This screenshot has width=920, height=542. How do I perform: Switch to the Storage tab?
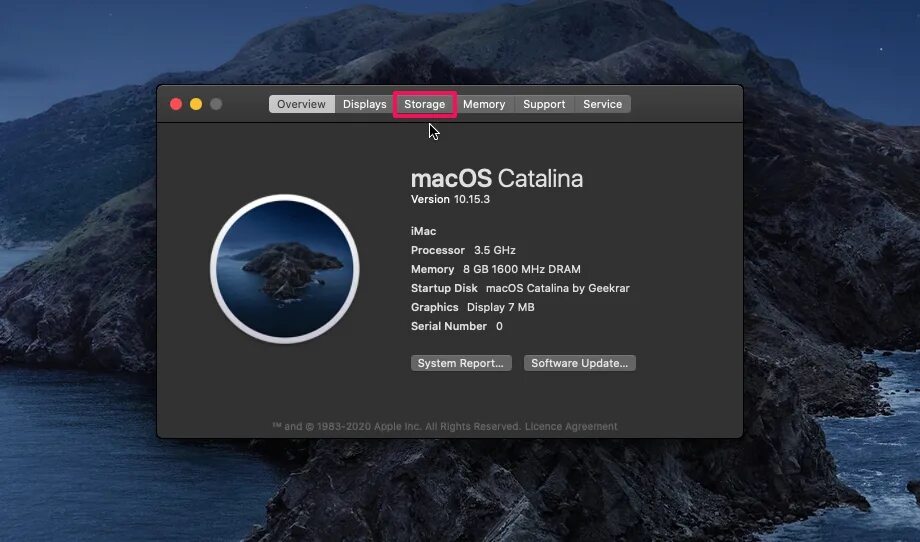[x=424, y=104]
